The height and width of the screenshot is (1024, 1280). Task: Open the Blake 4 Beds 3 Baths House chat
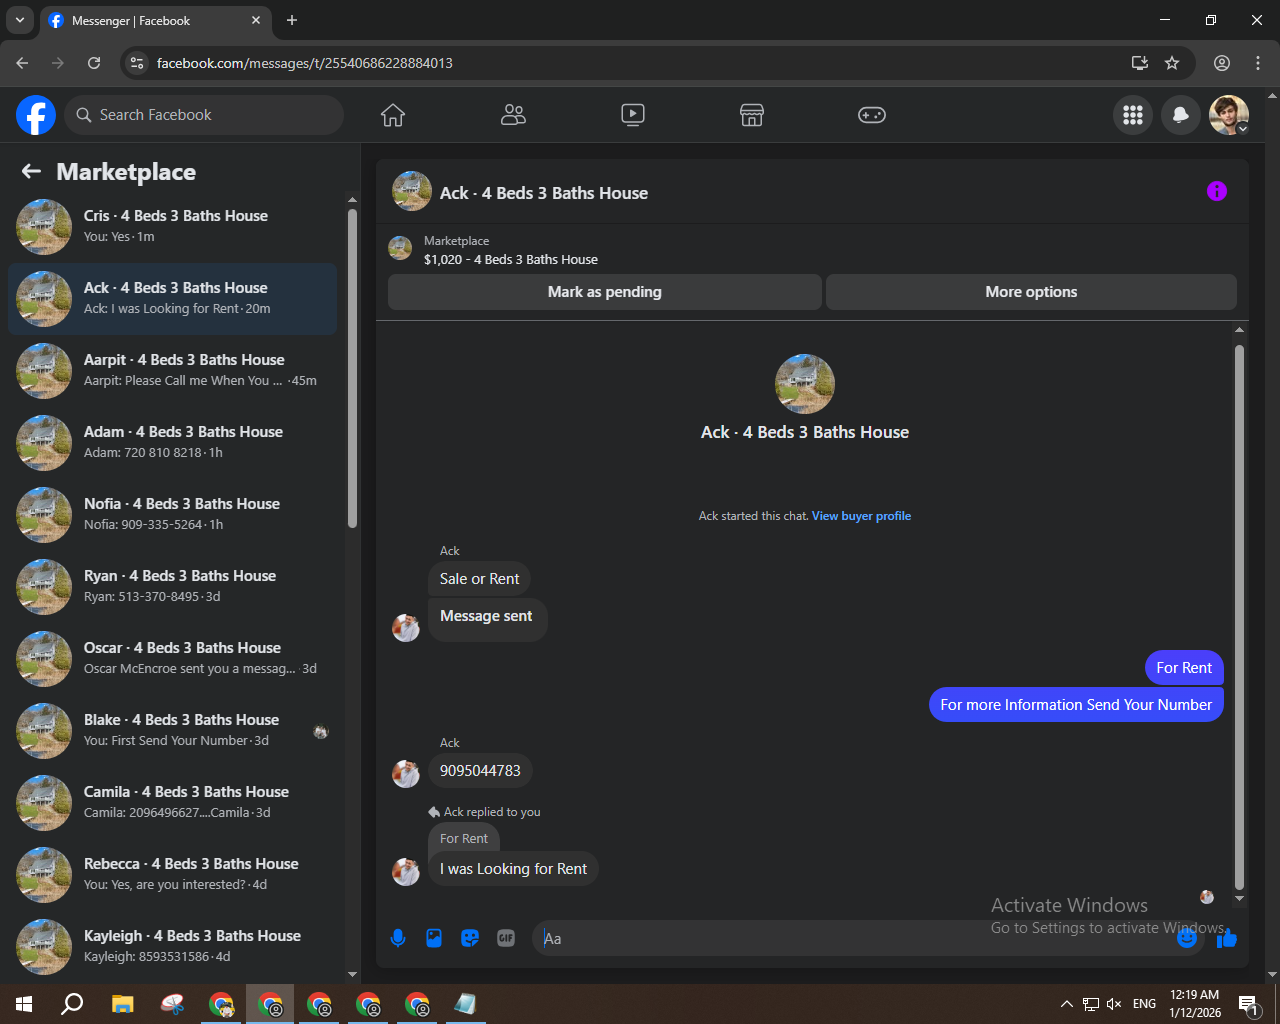(x=172, y=731)
